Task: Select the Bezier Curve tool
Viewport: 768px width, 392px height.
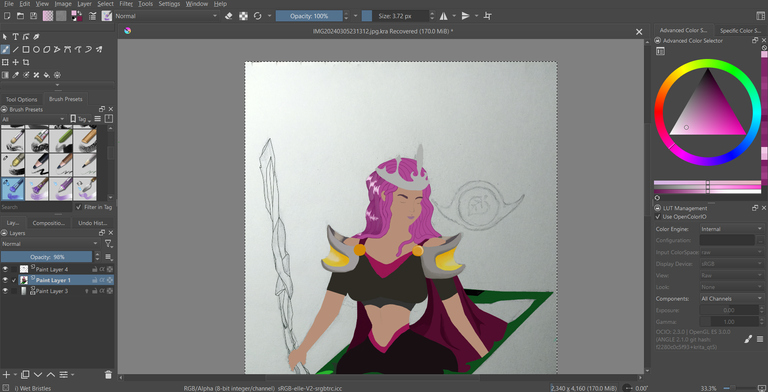Action: tap(68, 49)
